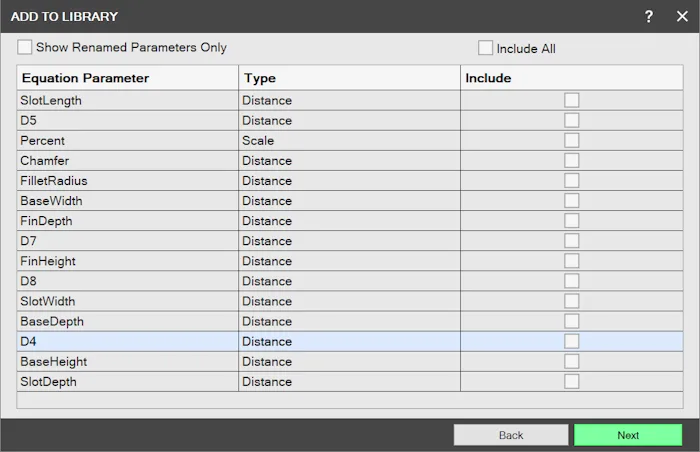This screenshot has width=700, height=452.
Task: Click Distance type cell in FinHeight row
Action: click(350, 261)
